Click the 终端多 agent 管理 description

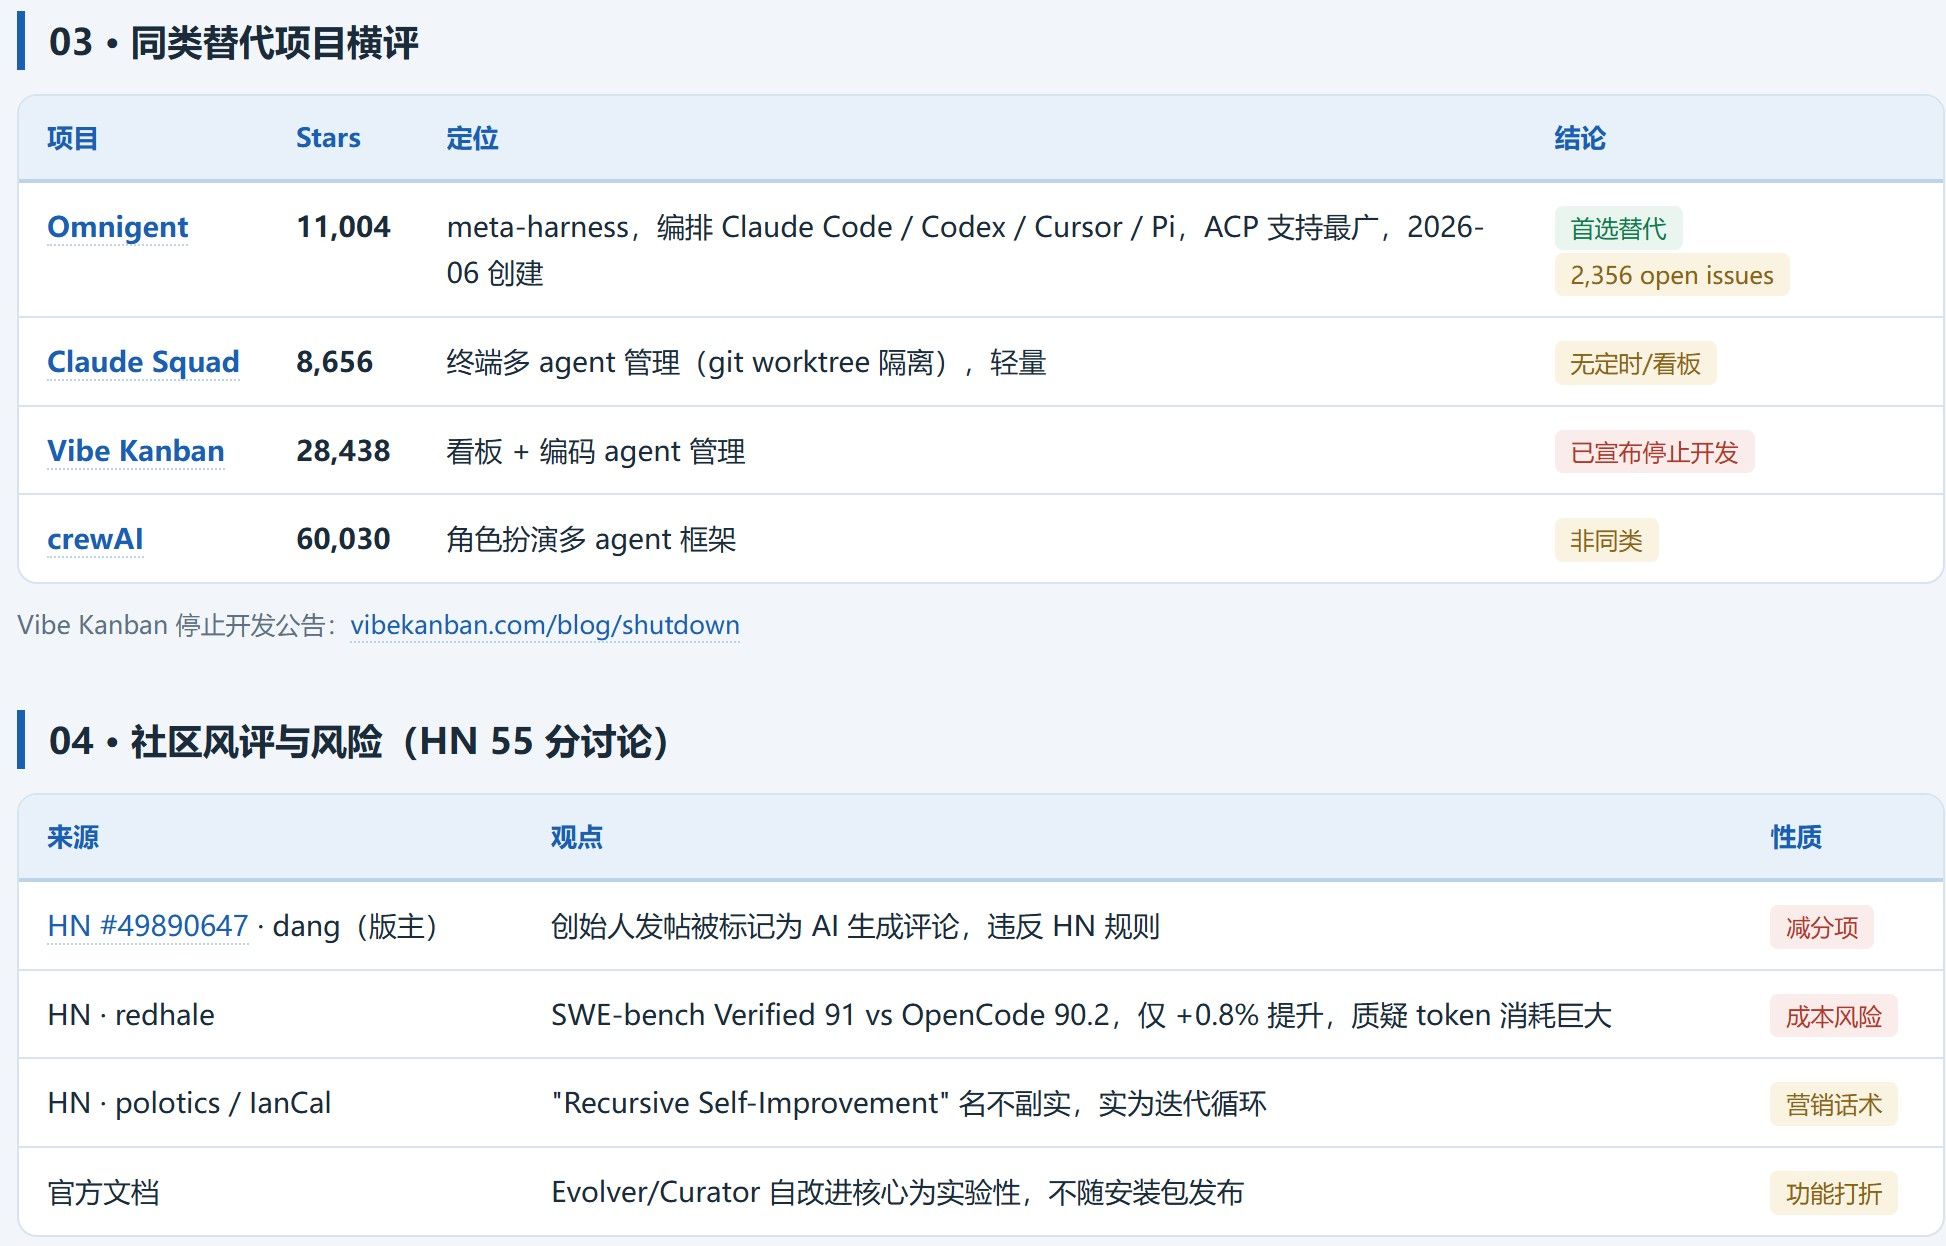pos(746,362)
